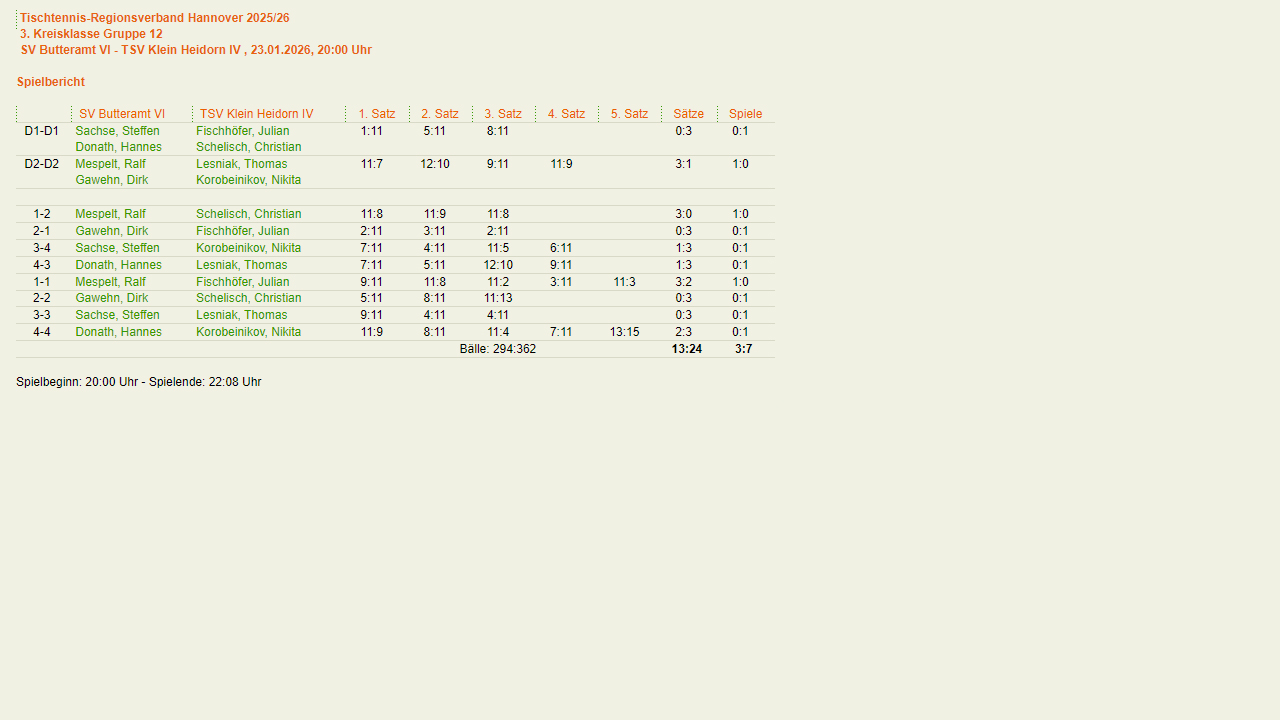Image resolution: width=1280 pixels, height=720 pixels.
Task: Open the 3. Kreisklasse Gruppe 12 link
Action: click(x=91, y=34)
